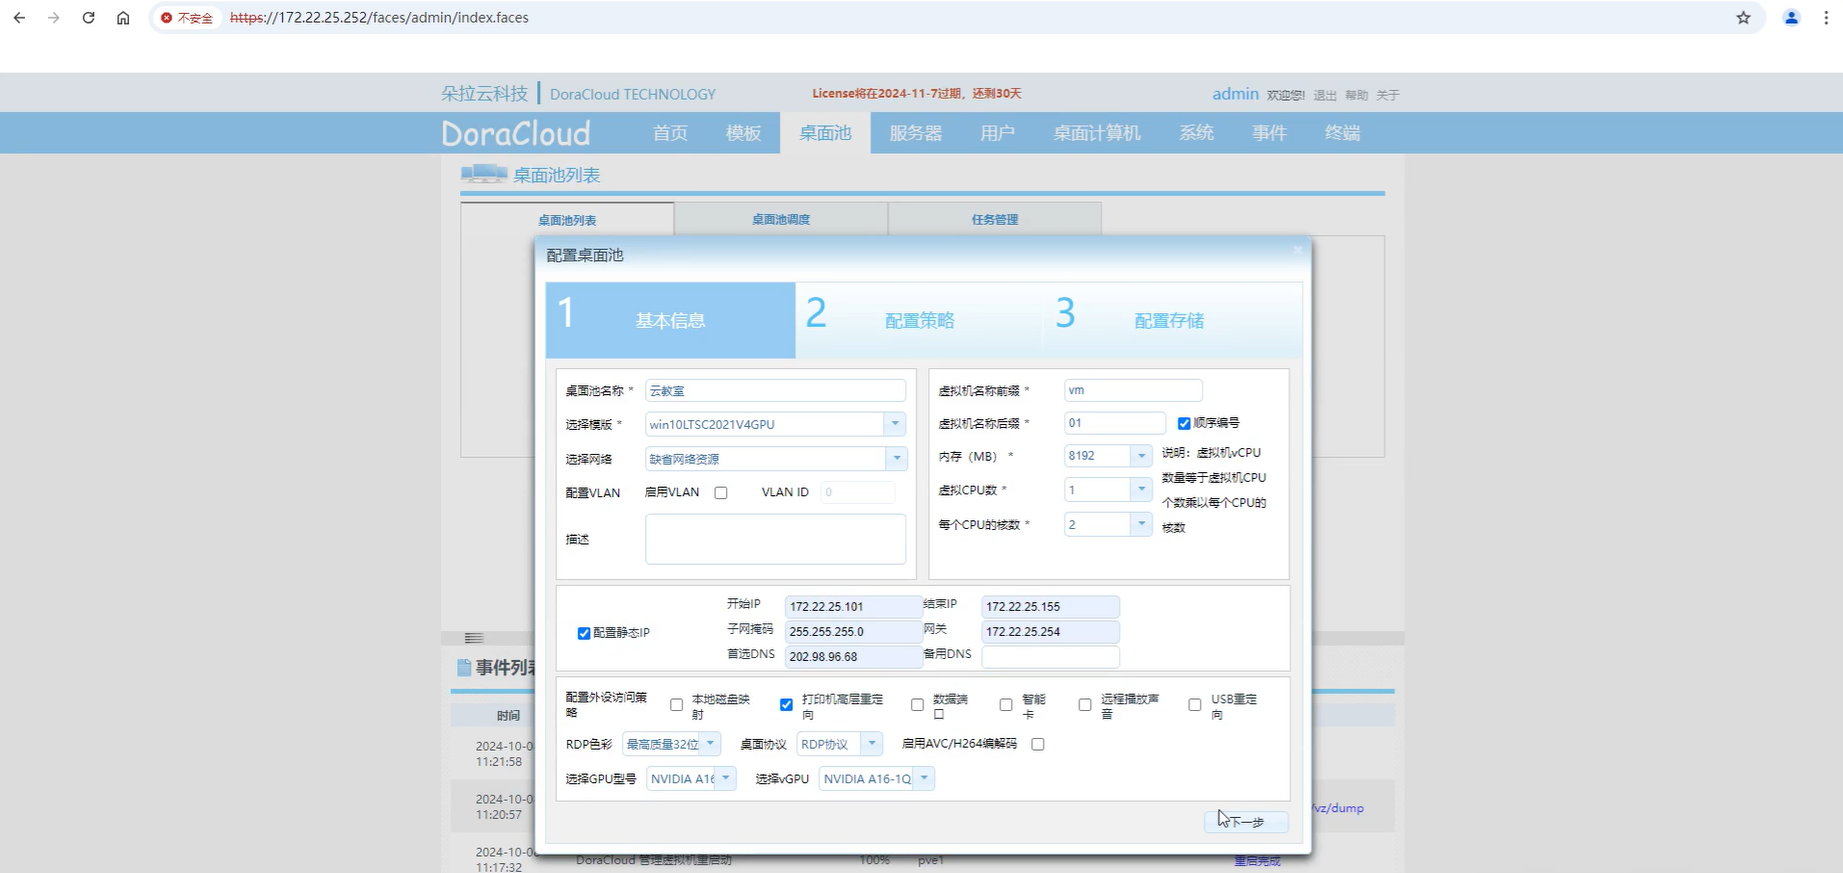1843x873 pixels.
Task: Click the 备用DNS input field
Action: (x=1050, y=656)
